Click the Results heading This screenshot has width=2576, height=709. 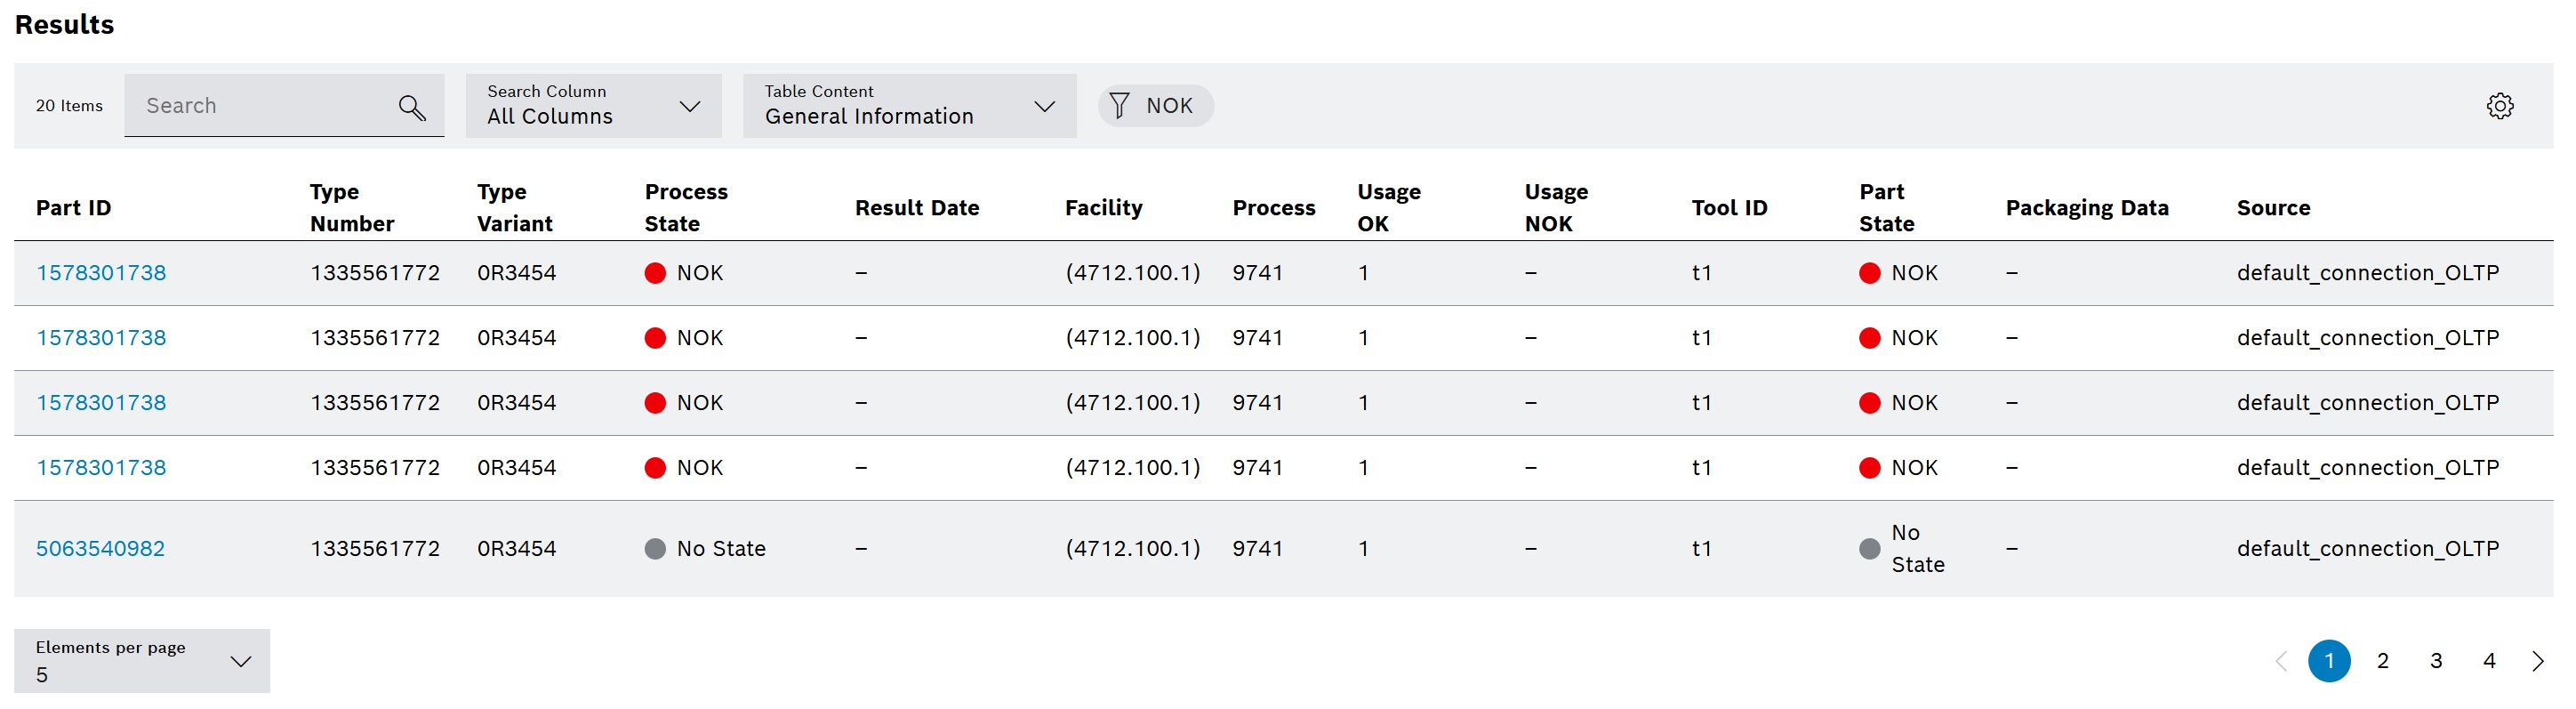point(64,24)
